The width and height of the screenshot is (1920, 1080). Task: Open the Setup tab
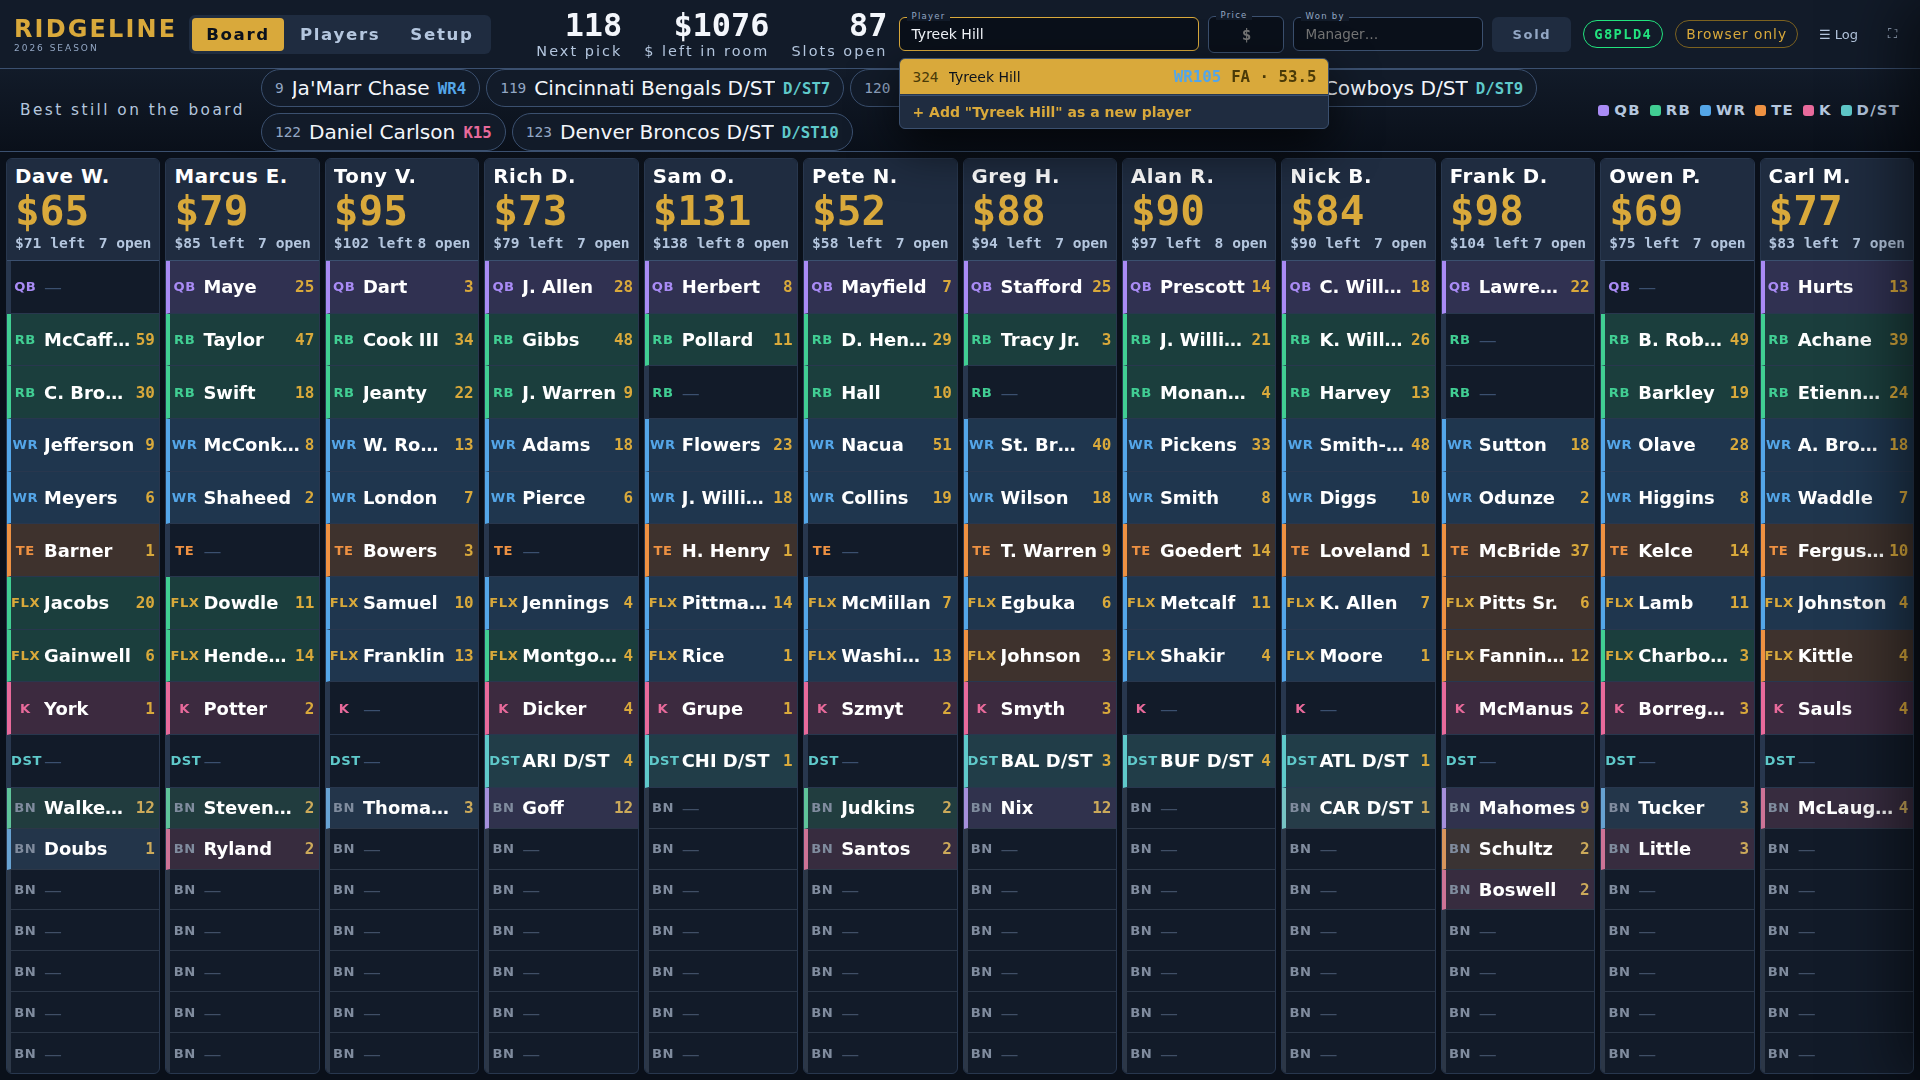tap(441, 34)
